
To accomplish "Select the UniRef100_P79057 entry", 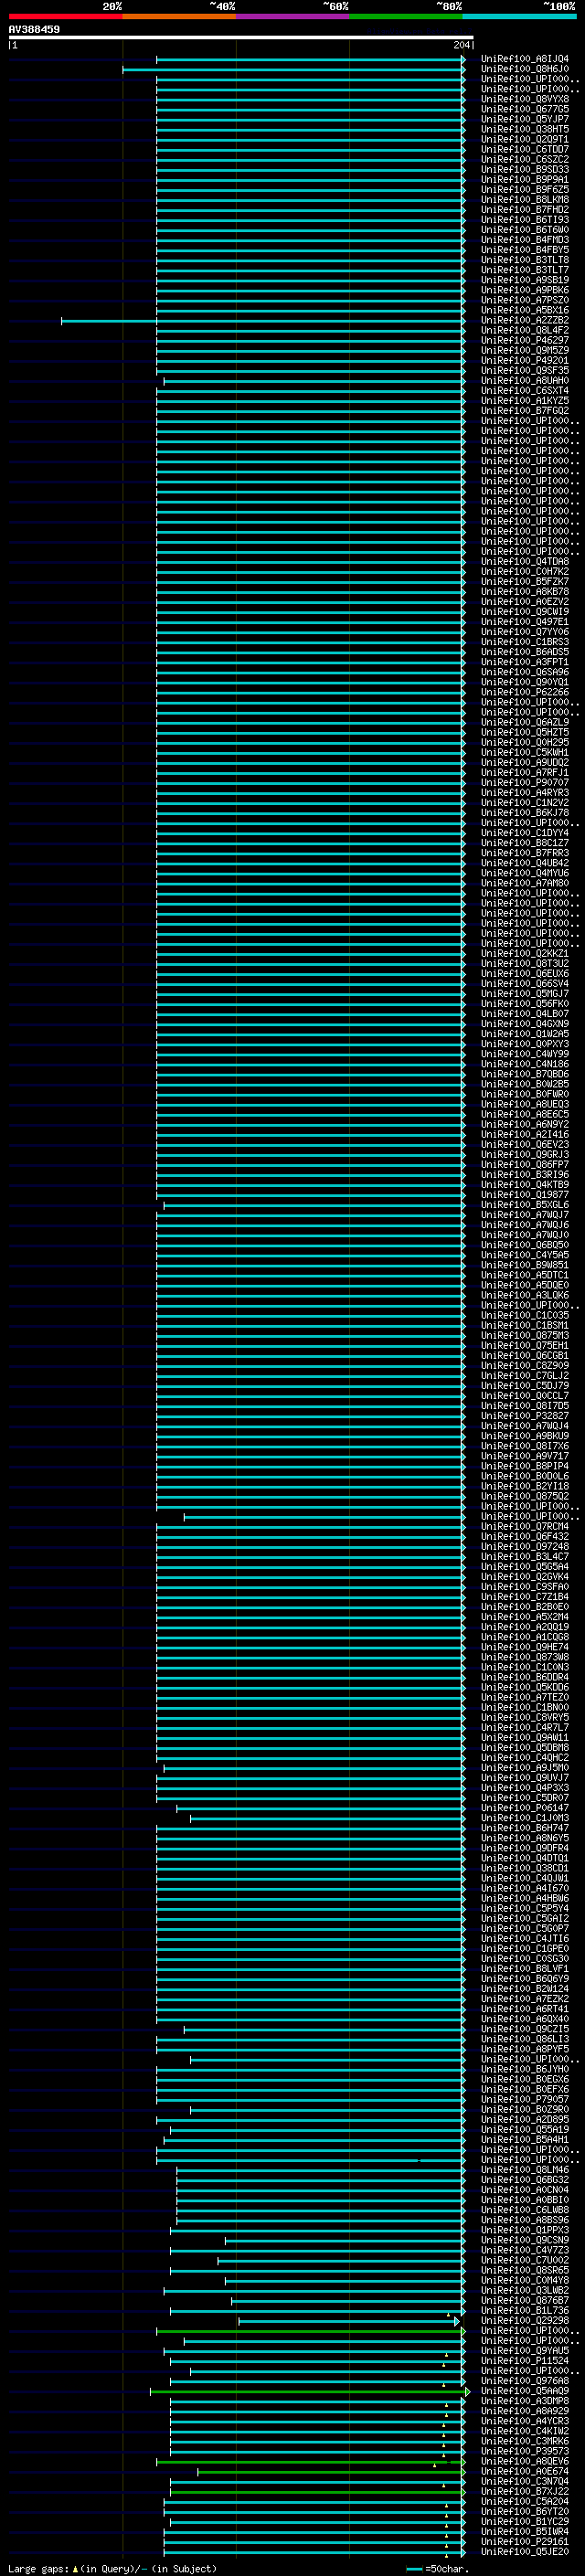I will click(x=525, y=2099).
